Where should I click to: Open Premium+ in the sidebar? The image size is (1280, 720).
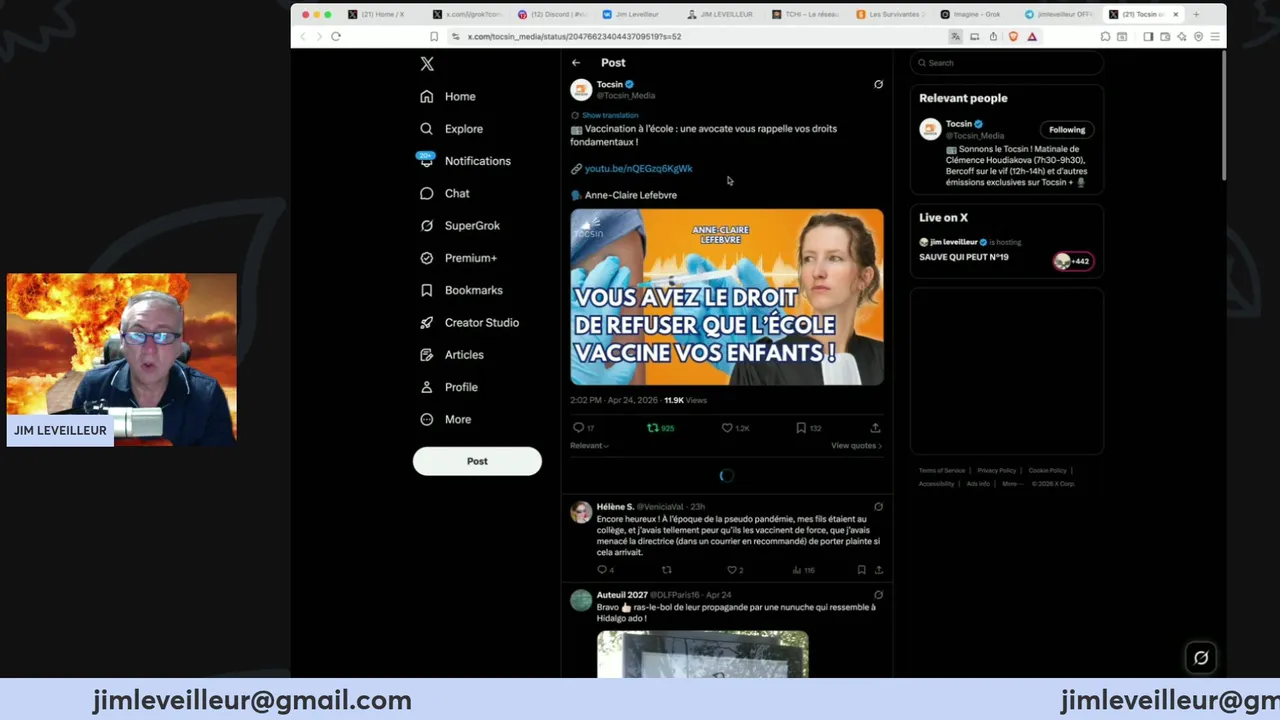459,258
